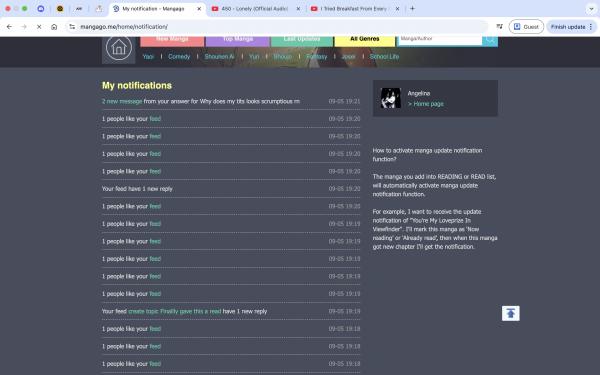Open the Top Manga tab
Viewport: 600px width, 375px height.
pos(238,40)
